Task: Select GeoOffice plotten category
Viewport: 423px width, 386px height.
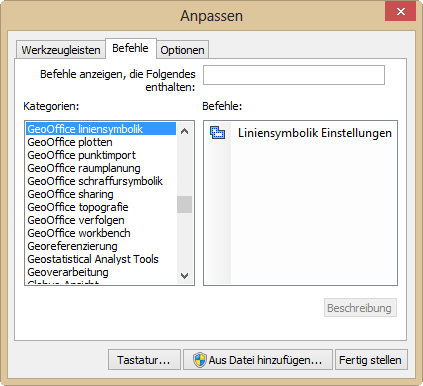Action: [x=101, y=142]
